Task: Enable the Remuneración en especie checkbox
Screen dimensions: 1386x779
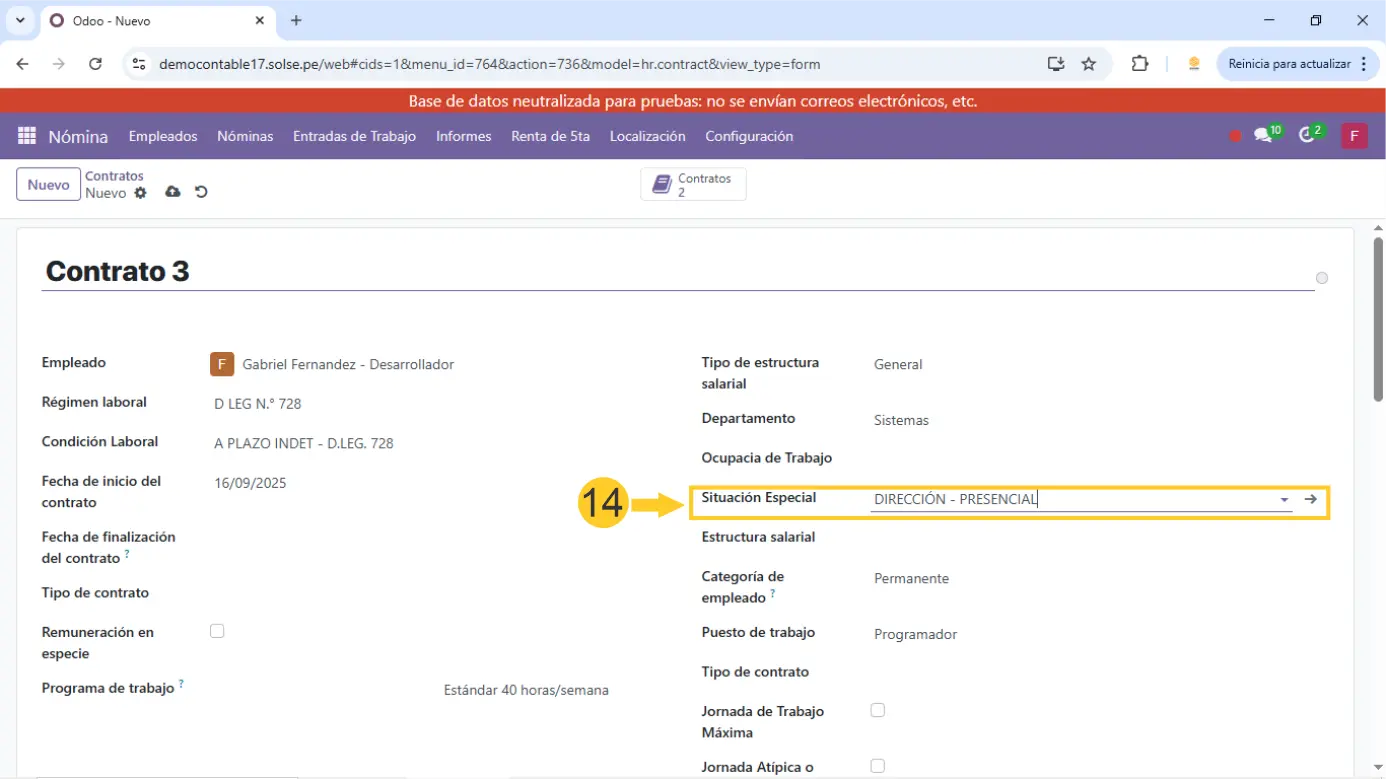Action: (217, 631)
